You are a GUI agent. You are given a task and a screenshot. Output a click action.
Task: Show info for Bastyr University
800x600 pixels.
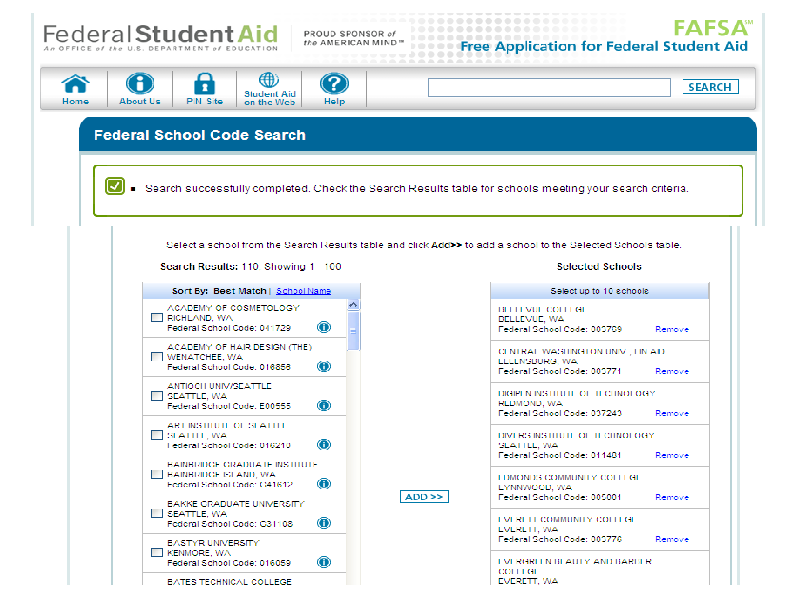pos(324,562)
